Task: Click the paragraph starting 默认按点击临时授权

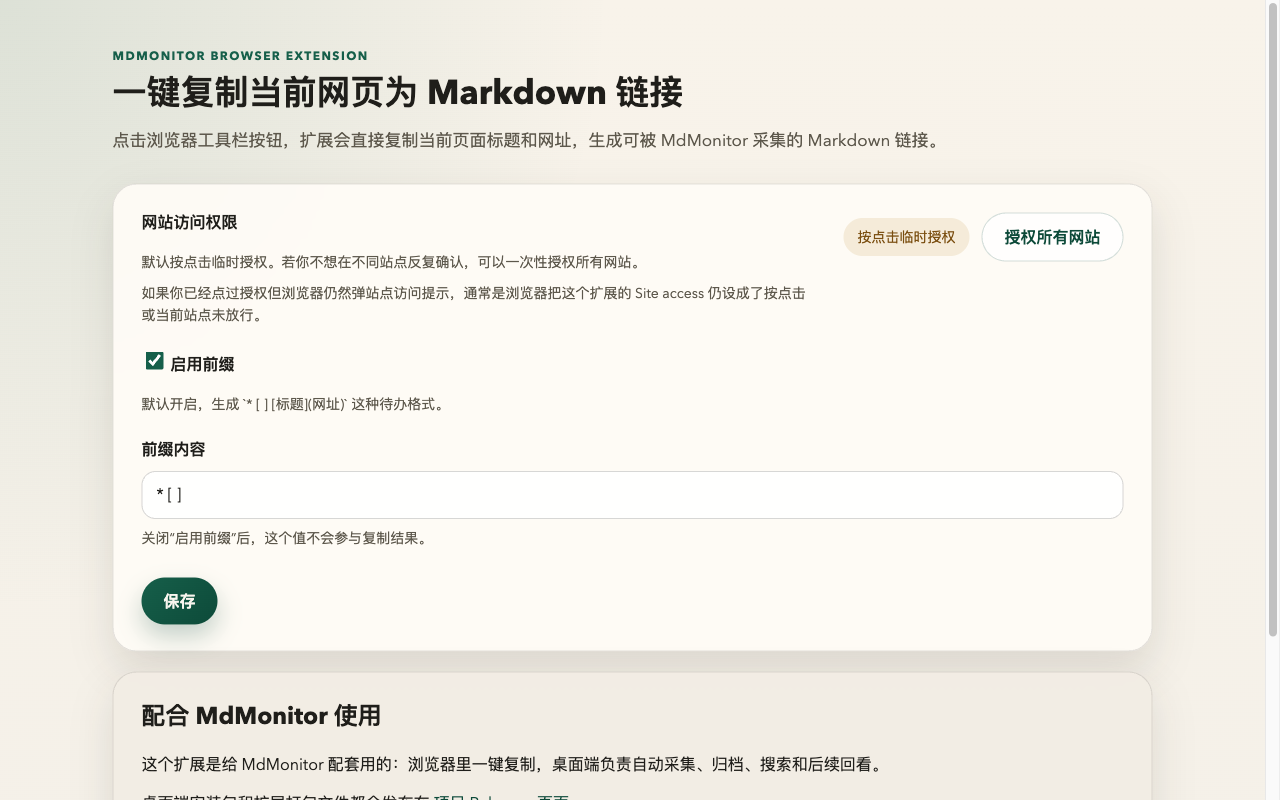Action: click(x=391, y=262)
